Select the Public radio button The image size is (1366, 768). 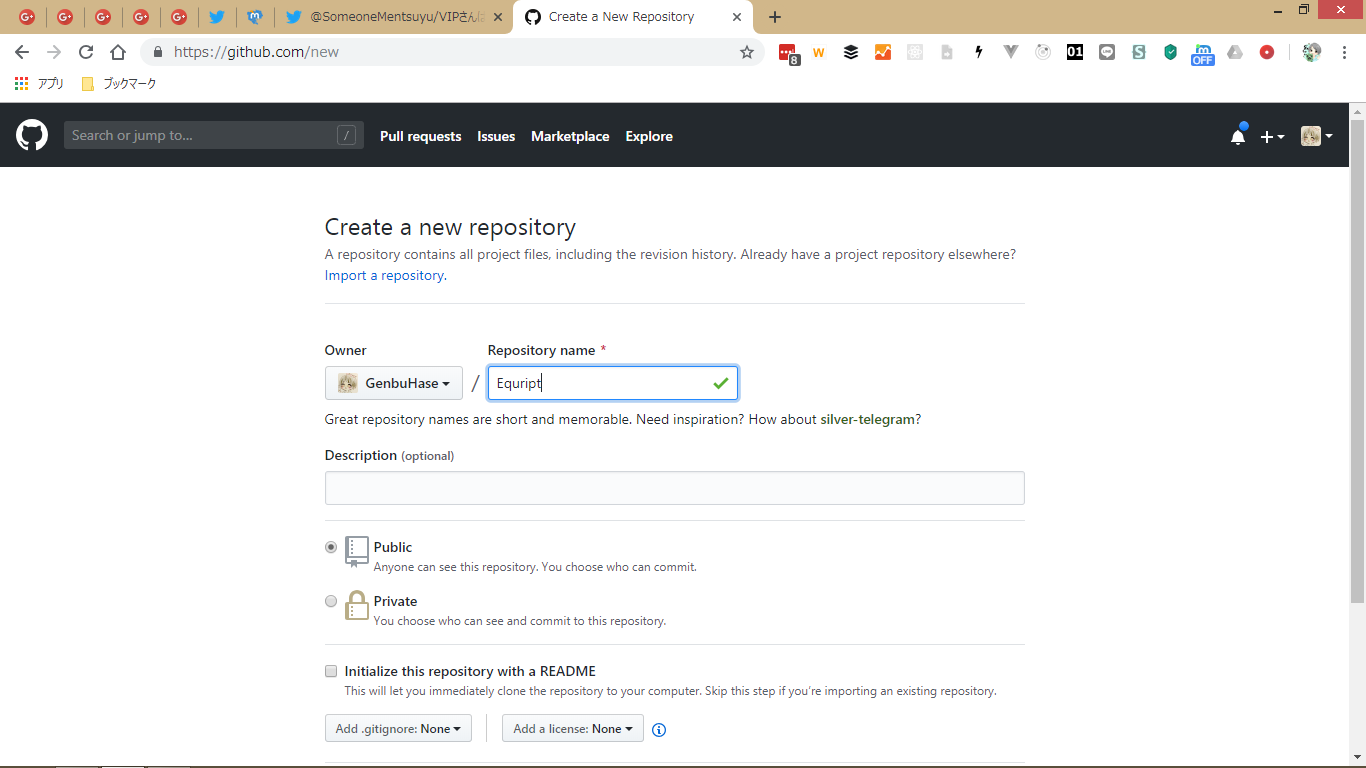(331, 547)
